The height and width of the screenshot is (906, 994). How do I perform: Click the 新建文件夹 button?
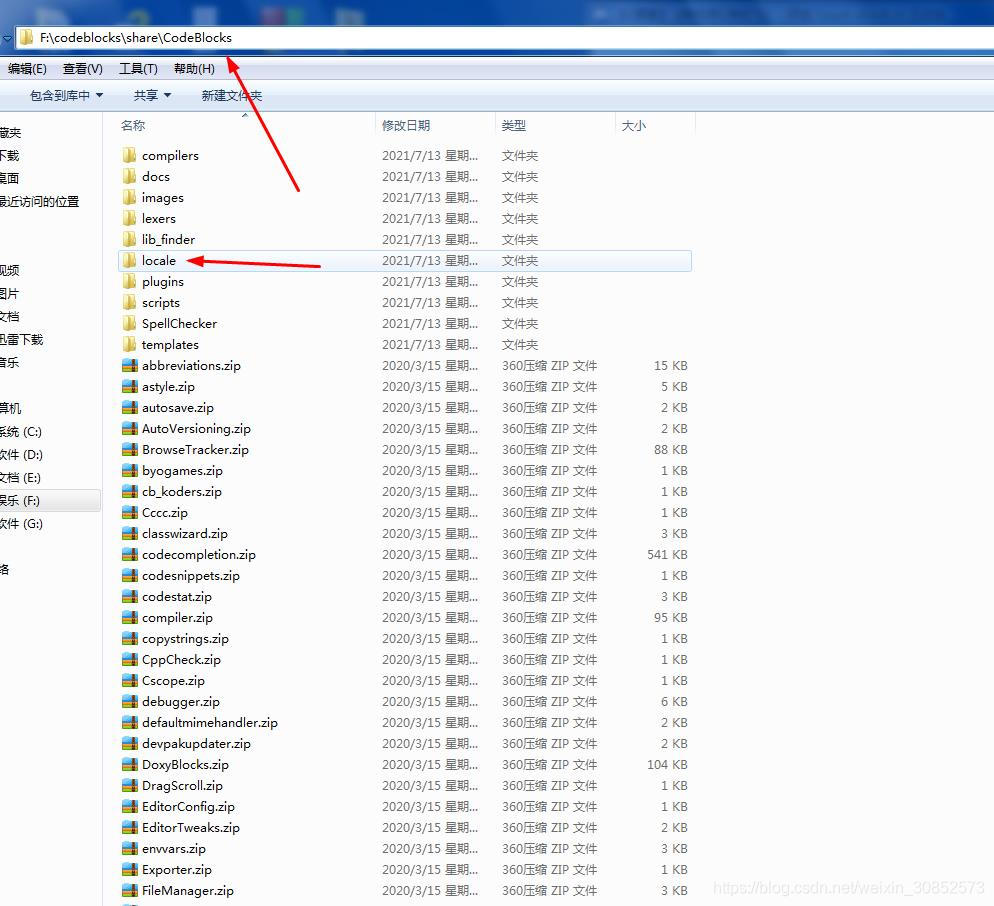231,96
